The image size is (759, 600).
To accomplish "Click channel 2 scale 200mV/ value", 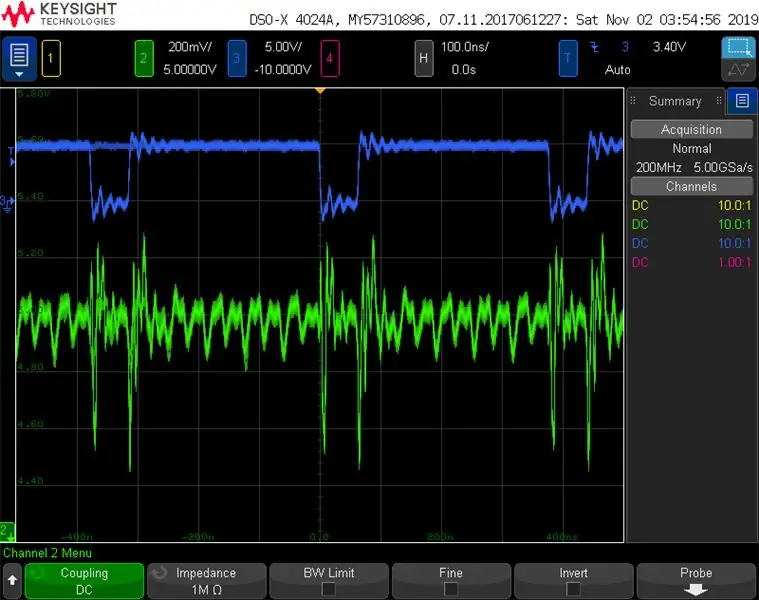I will (190, 47).
